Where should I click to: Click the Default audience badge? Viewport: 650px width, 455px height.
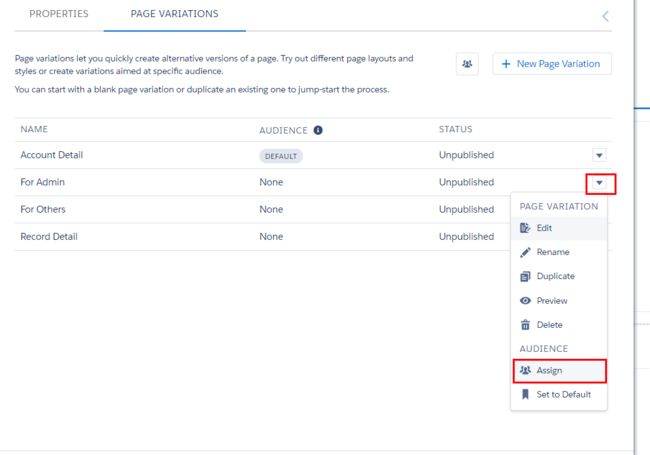(x=281, y=156)
